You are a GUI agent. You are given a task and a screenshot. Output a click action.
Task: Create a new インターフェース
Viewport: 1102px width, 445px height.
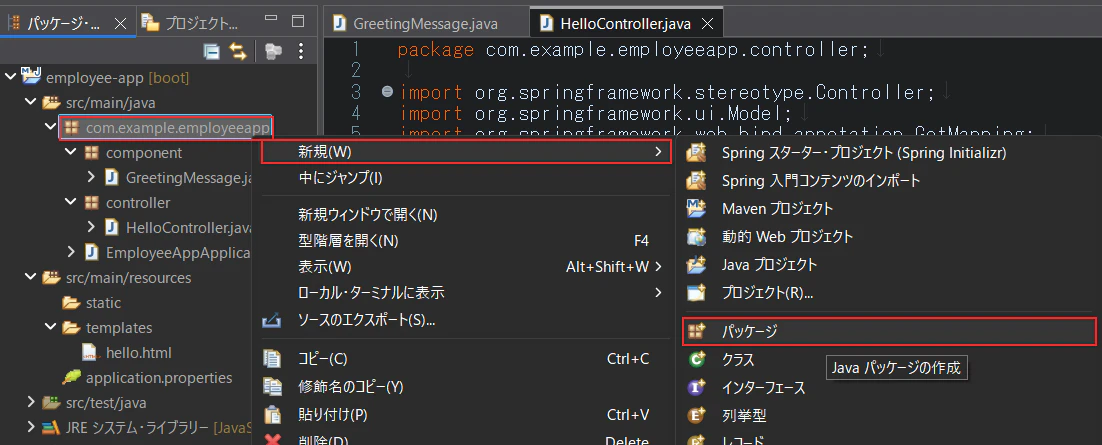coord(889,387)
